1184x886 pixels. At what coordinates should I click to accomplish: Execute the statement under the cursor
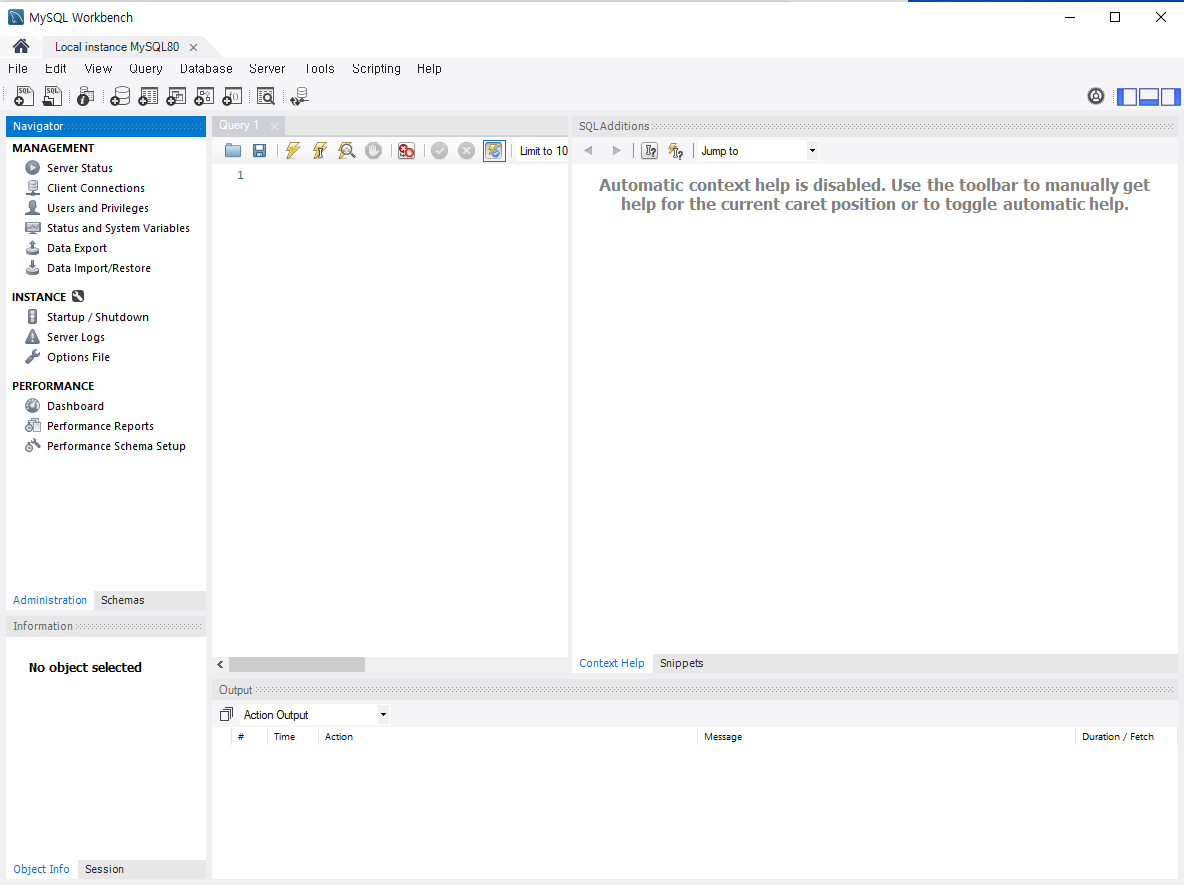coord(319,150)
